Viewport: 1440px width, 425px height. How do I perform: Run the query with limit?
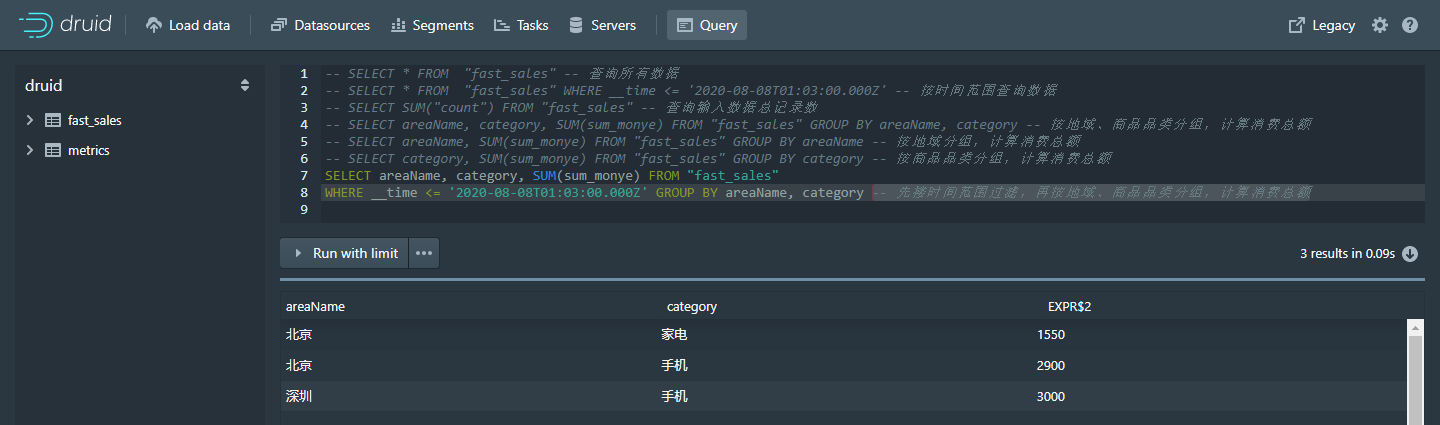345,253
